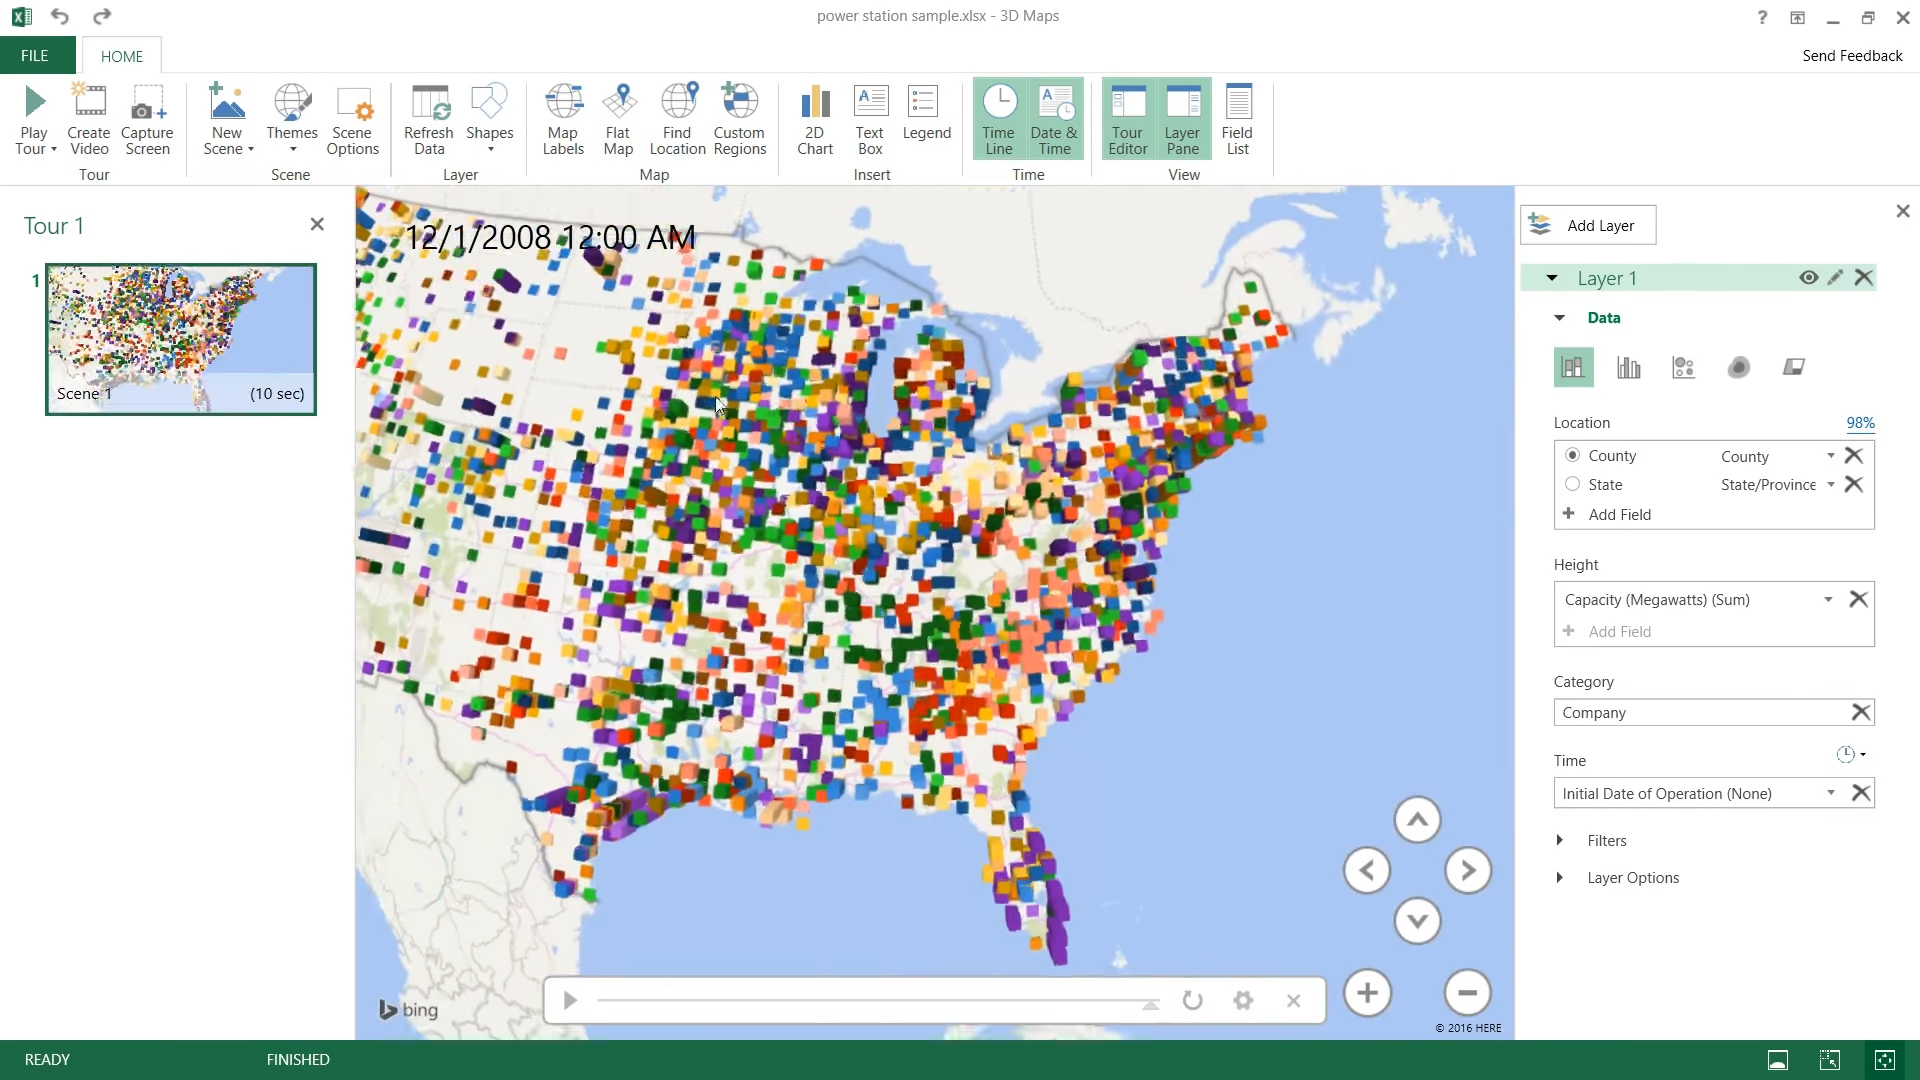This screenshot has height=1080, width=1920.
Task: Choose the Bubble chart visualization icon
Action: [1683, 367]
